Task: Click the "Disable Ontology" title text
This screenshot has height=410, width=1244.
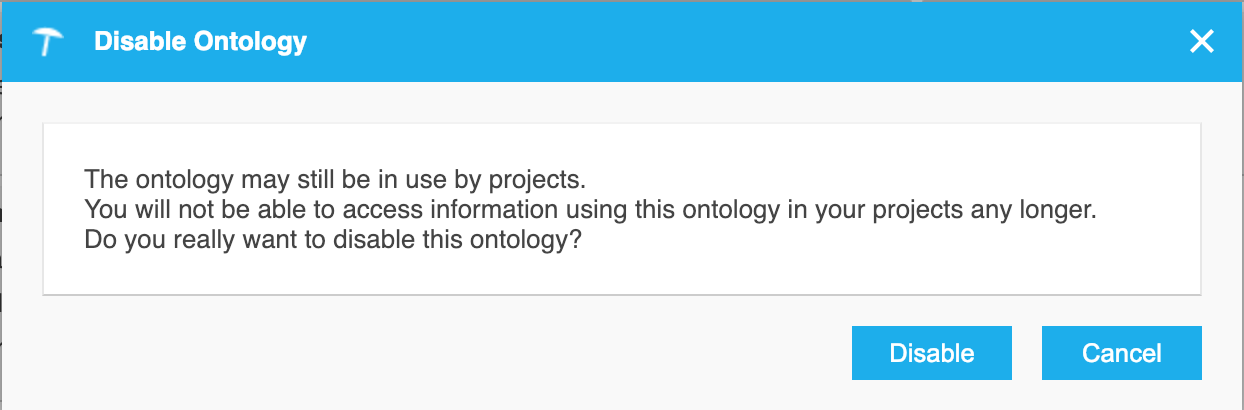Action: (200, 42)
